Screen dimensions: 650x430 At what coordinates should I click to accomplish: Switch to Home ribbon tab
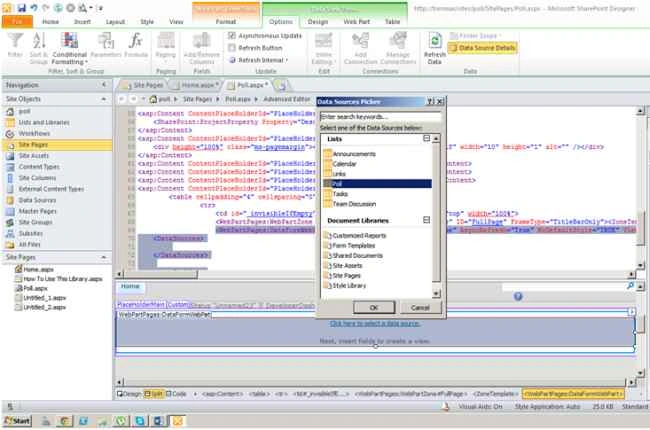pos(51,22)
